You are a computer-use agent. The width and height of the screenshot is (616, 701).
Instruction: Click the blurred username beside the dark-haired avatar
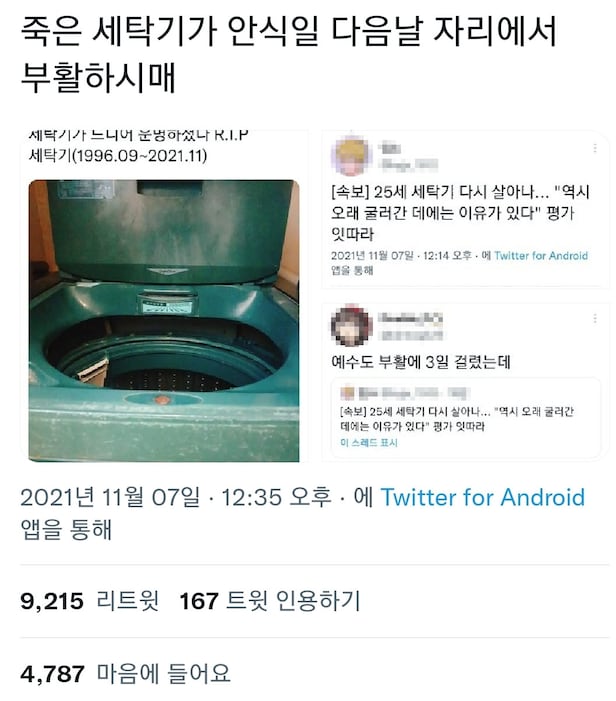pyautogui.click(x=410, y=326)
